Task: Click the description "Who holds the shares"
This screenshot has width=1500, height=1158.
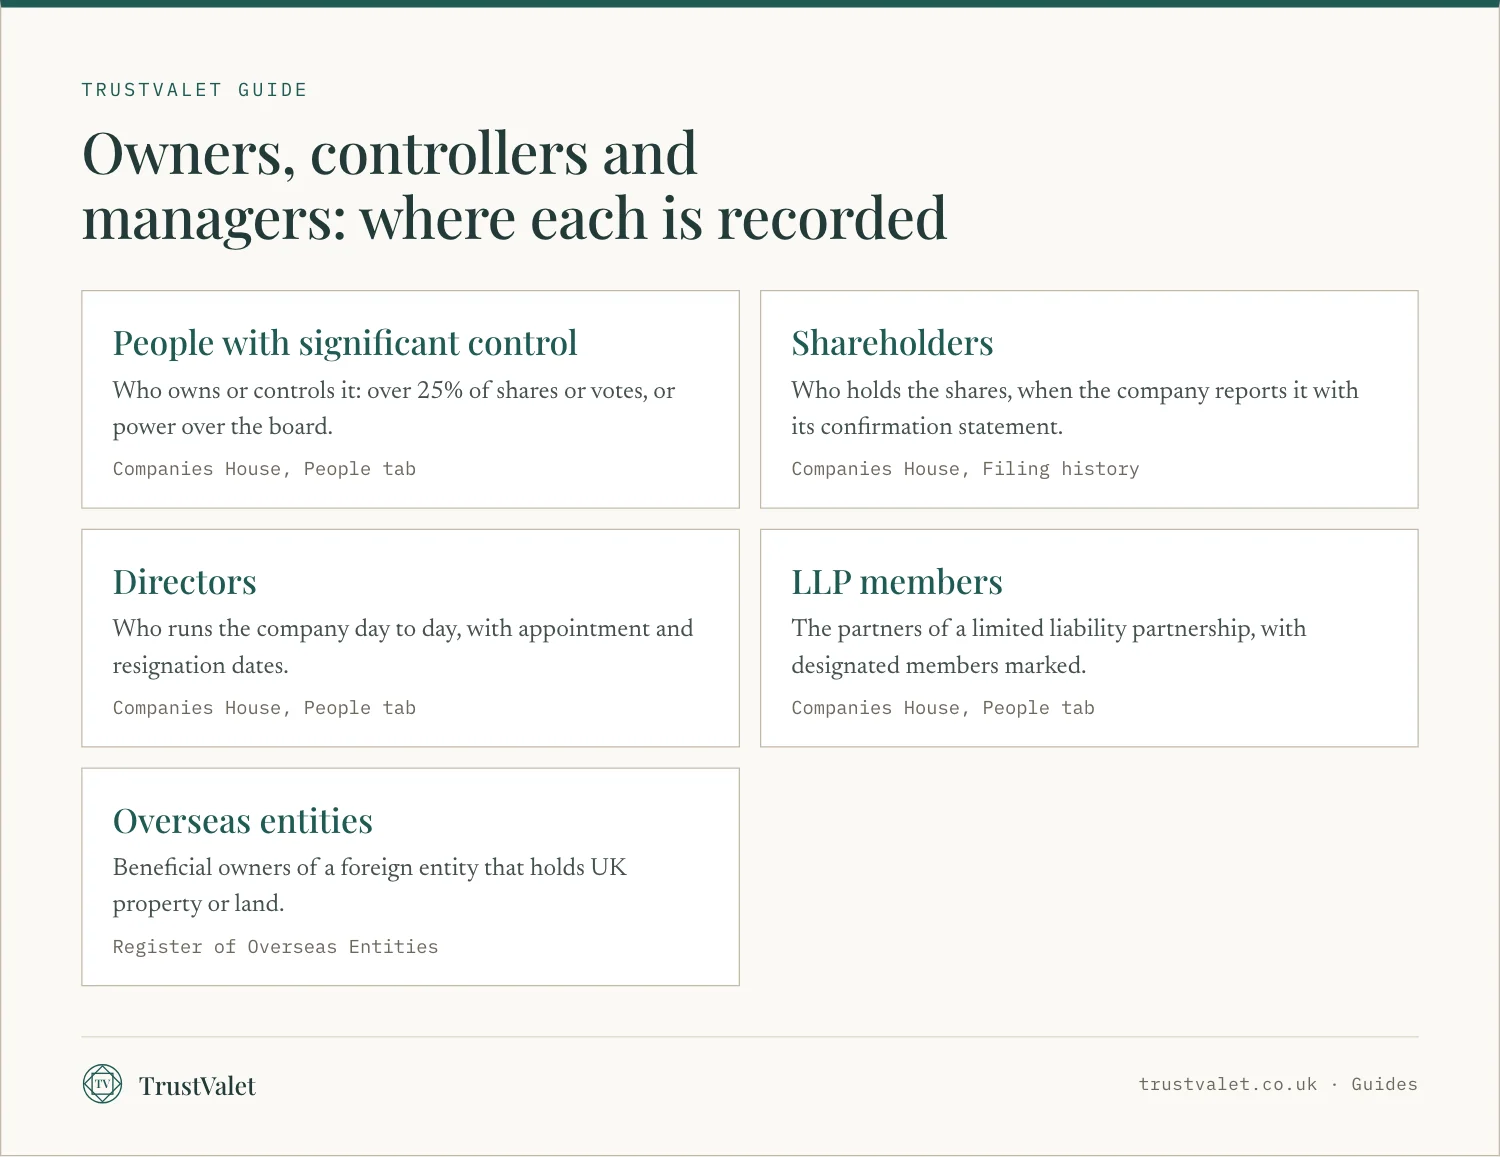Action: coord(1075,408)
